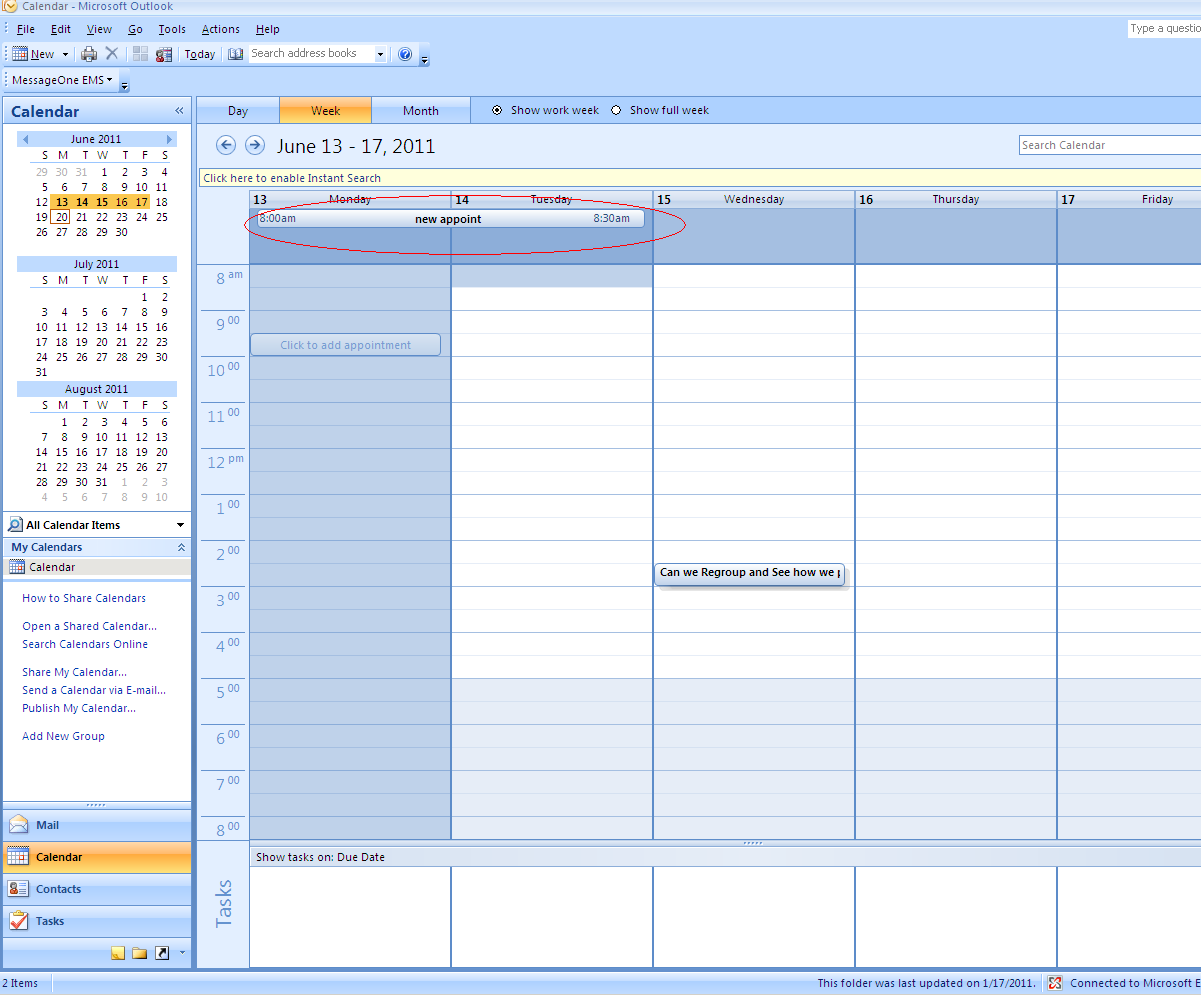The height and width of the screenshot is (995, 1201).
Task: Open the Actions menu
Action: click(x=220, y=29)
